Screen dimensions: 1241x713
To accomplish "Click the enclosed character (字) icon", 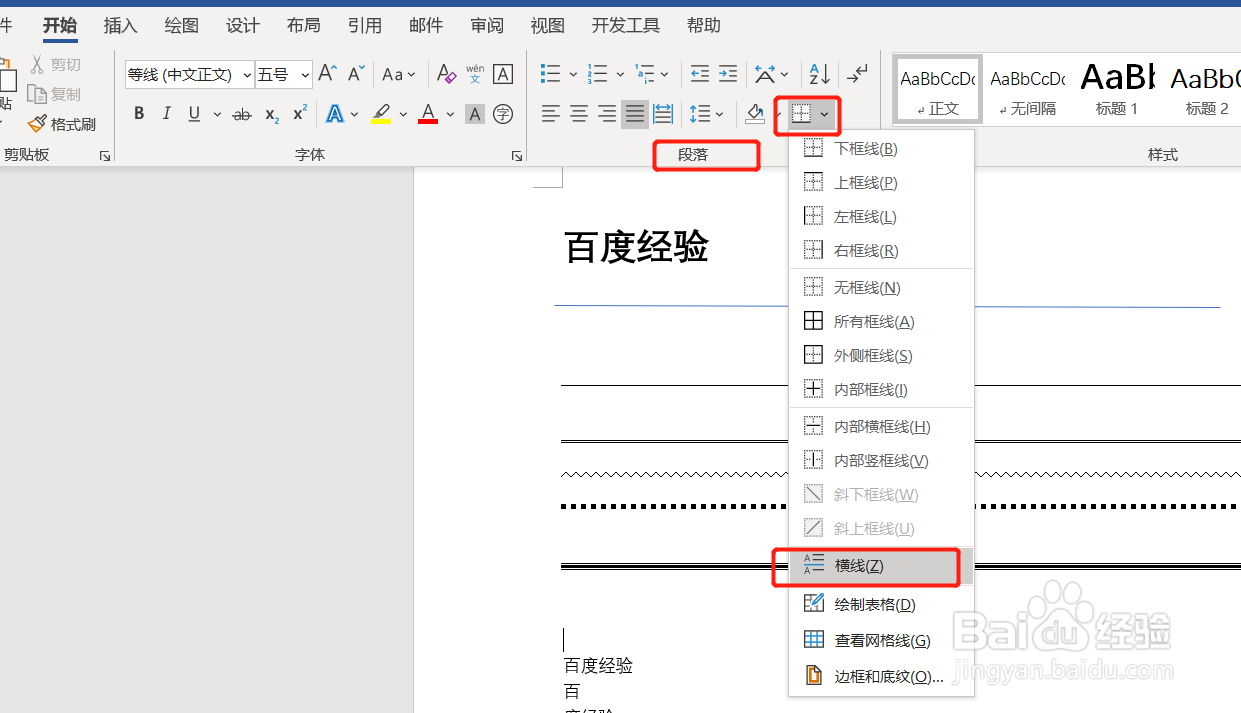I will point(503,114).
